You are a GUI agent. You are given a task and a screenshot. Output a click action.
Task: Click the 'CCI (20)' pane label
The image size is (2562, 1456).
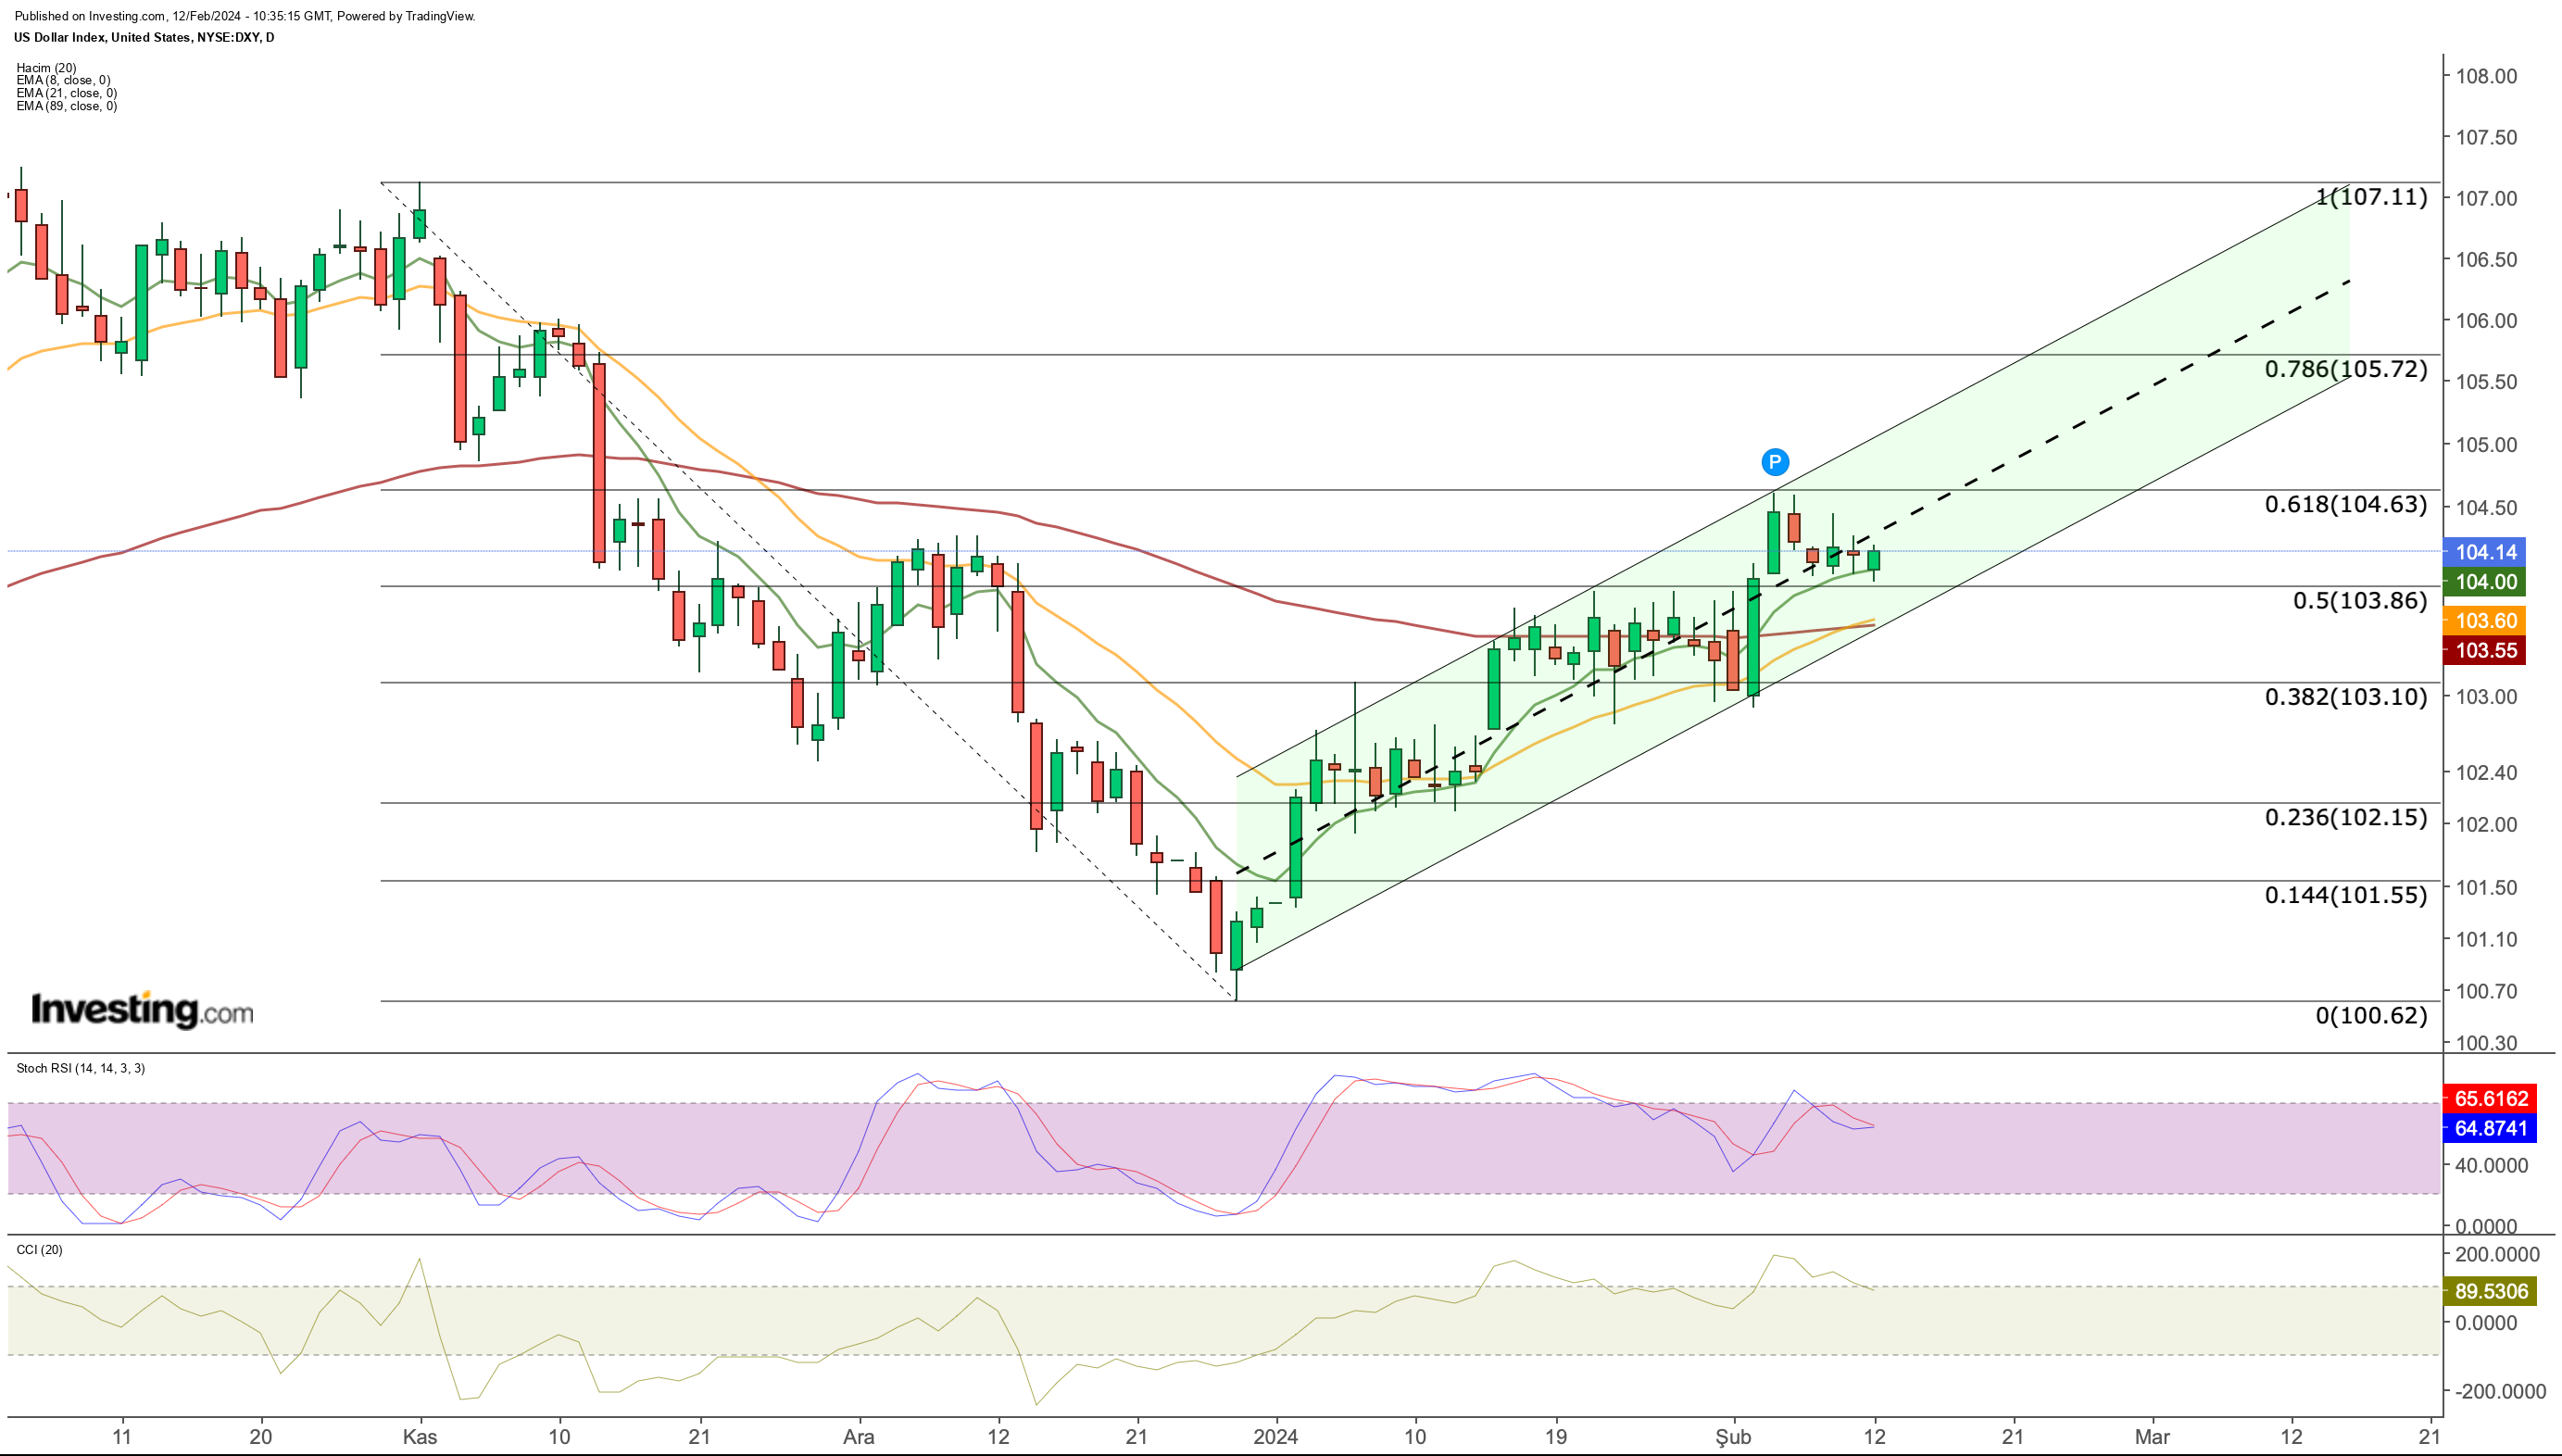[39, 1250]
